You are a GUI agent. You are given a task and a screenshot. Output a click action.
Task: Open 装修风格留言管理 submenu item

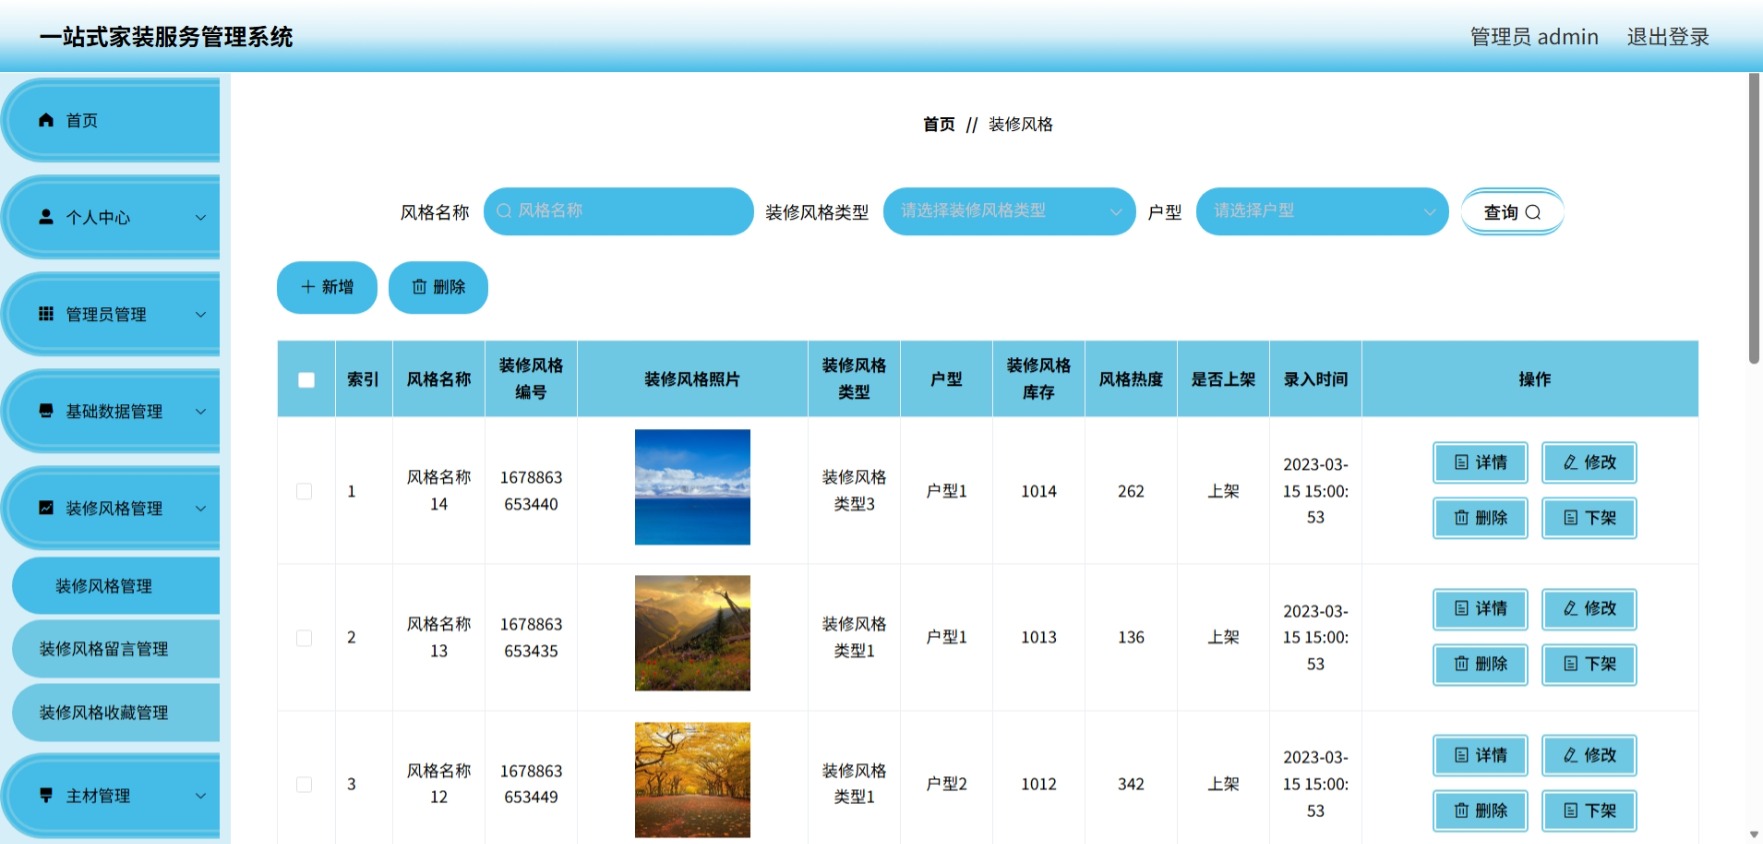click(x=116, y=649)
